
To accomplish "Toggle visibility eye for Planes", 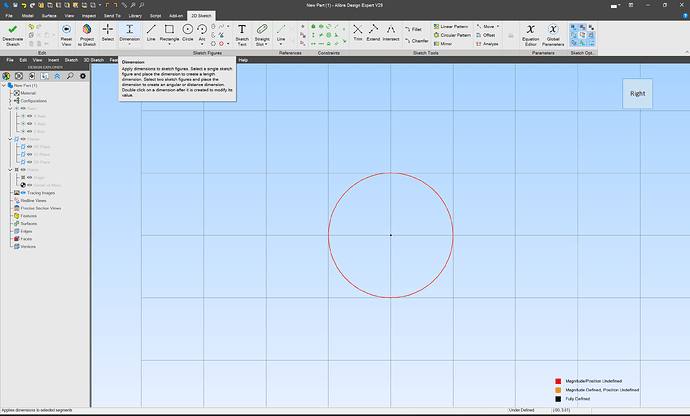I will click(23, 139).
